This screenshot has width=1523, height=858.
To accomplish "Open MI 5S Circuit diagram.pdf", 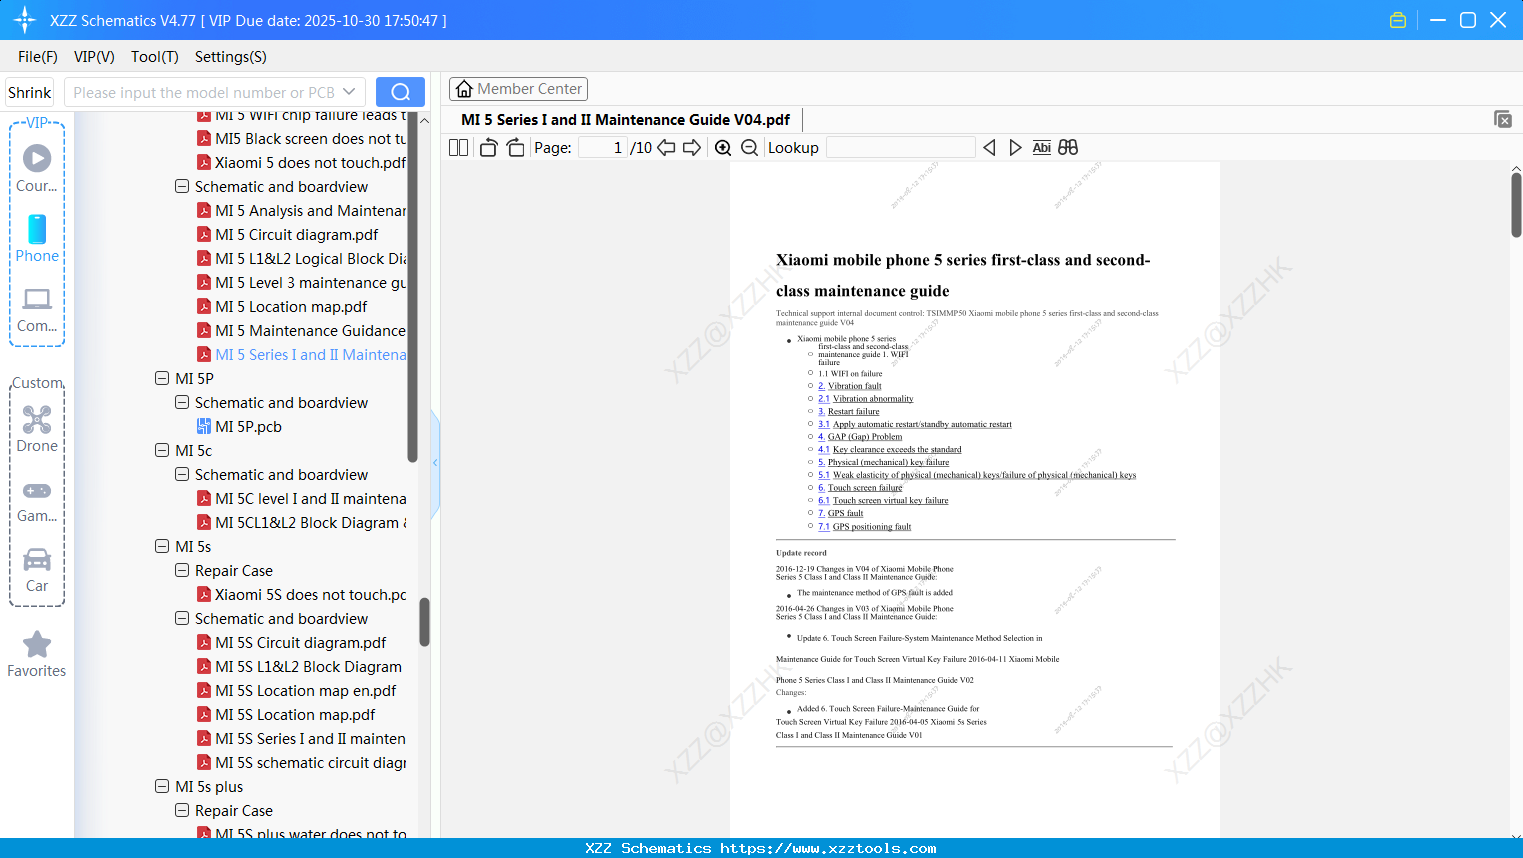I will click(x=291, y=643).
